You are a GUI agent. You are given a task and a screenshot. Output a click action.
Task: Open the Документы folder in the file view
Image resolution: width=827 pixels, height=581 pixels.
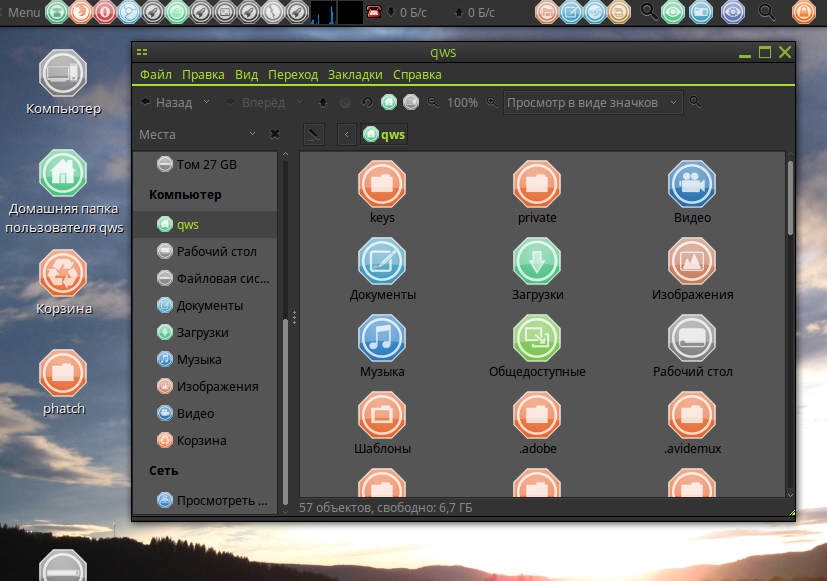[382, 269]
